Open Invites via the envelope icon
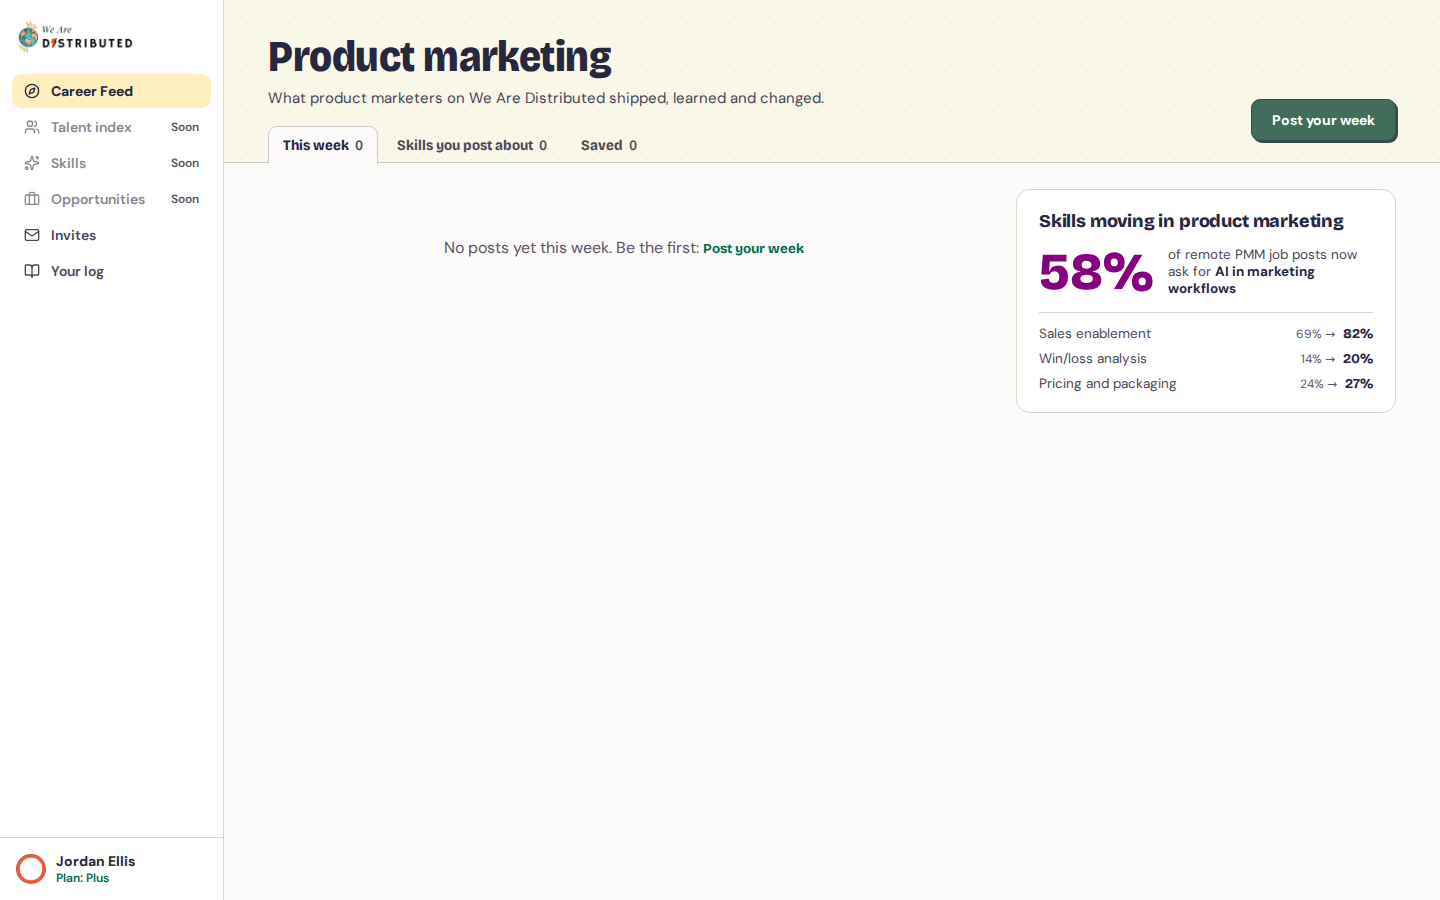 coord(32,235)
